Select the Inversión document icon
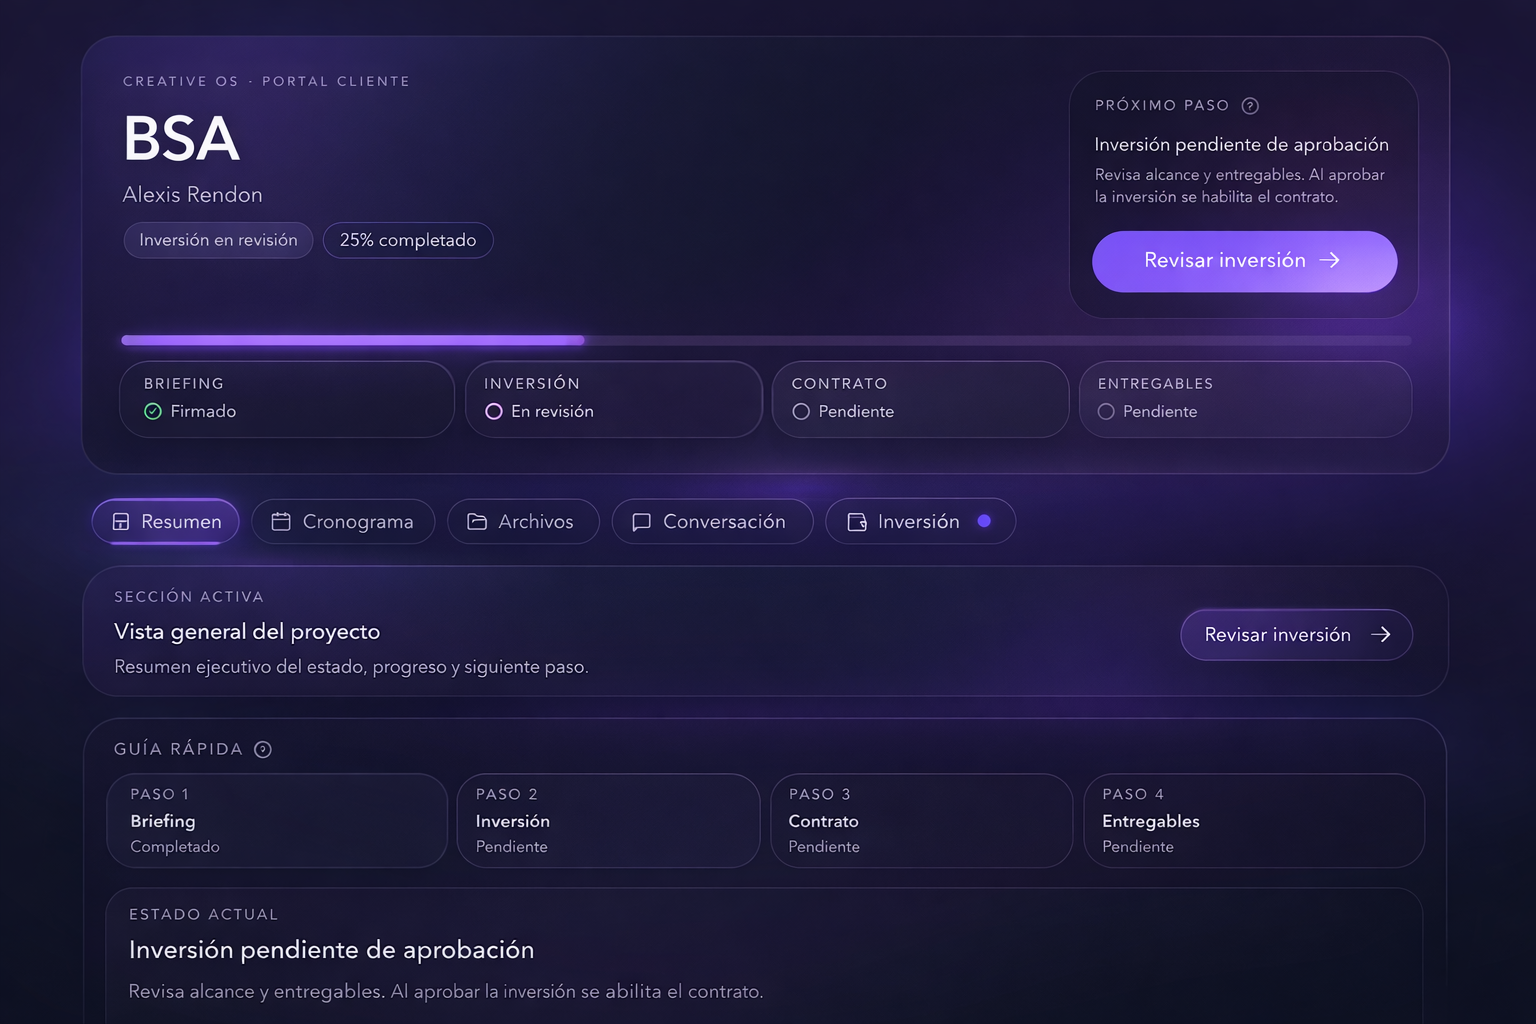The image size is (1536, 1024). 857,521
